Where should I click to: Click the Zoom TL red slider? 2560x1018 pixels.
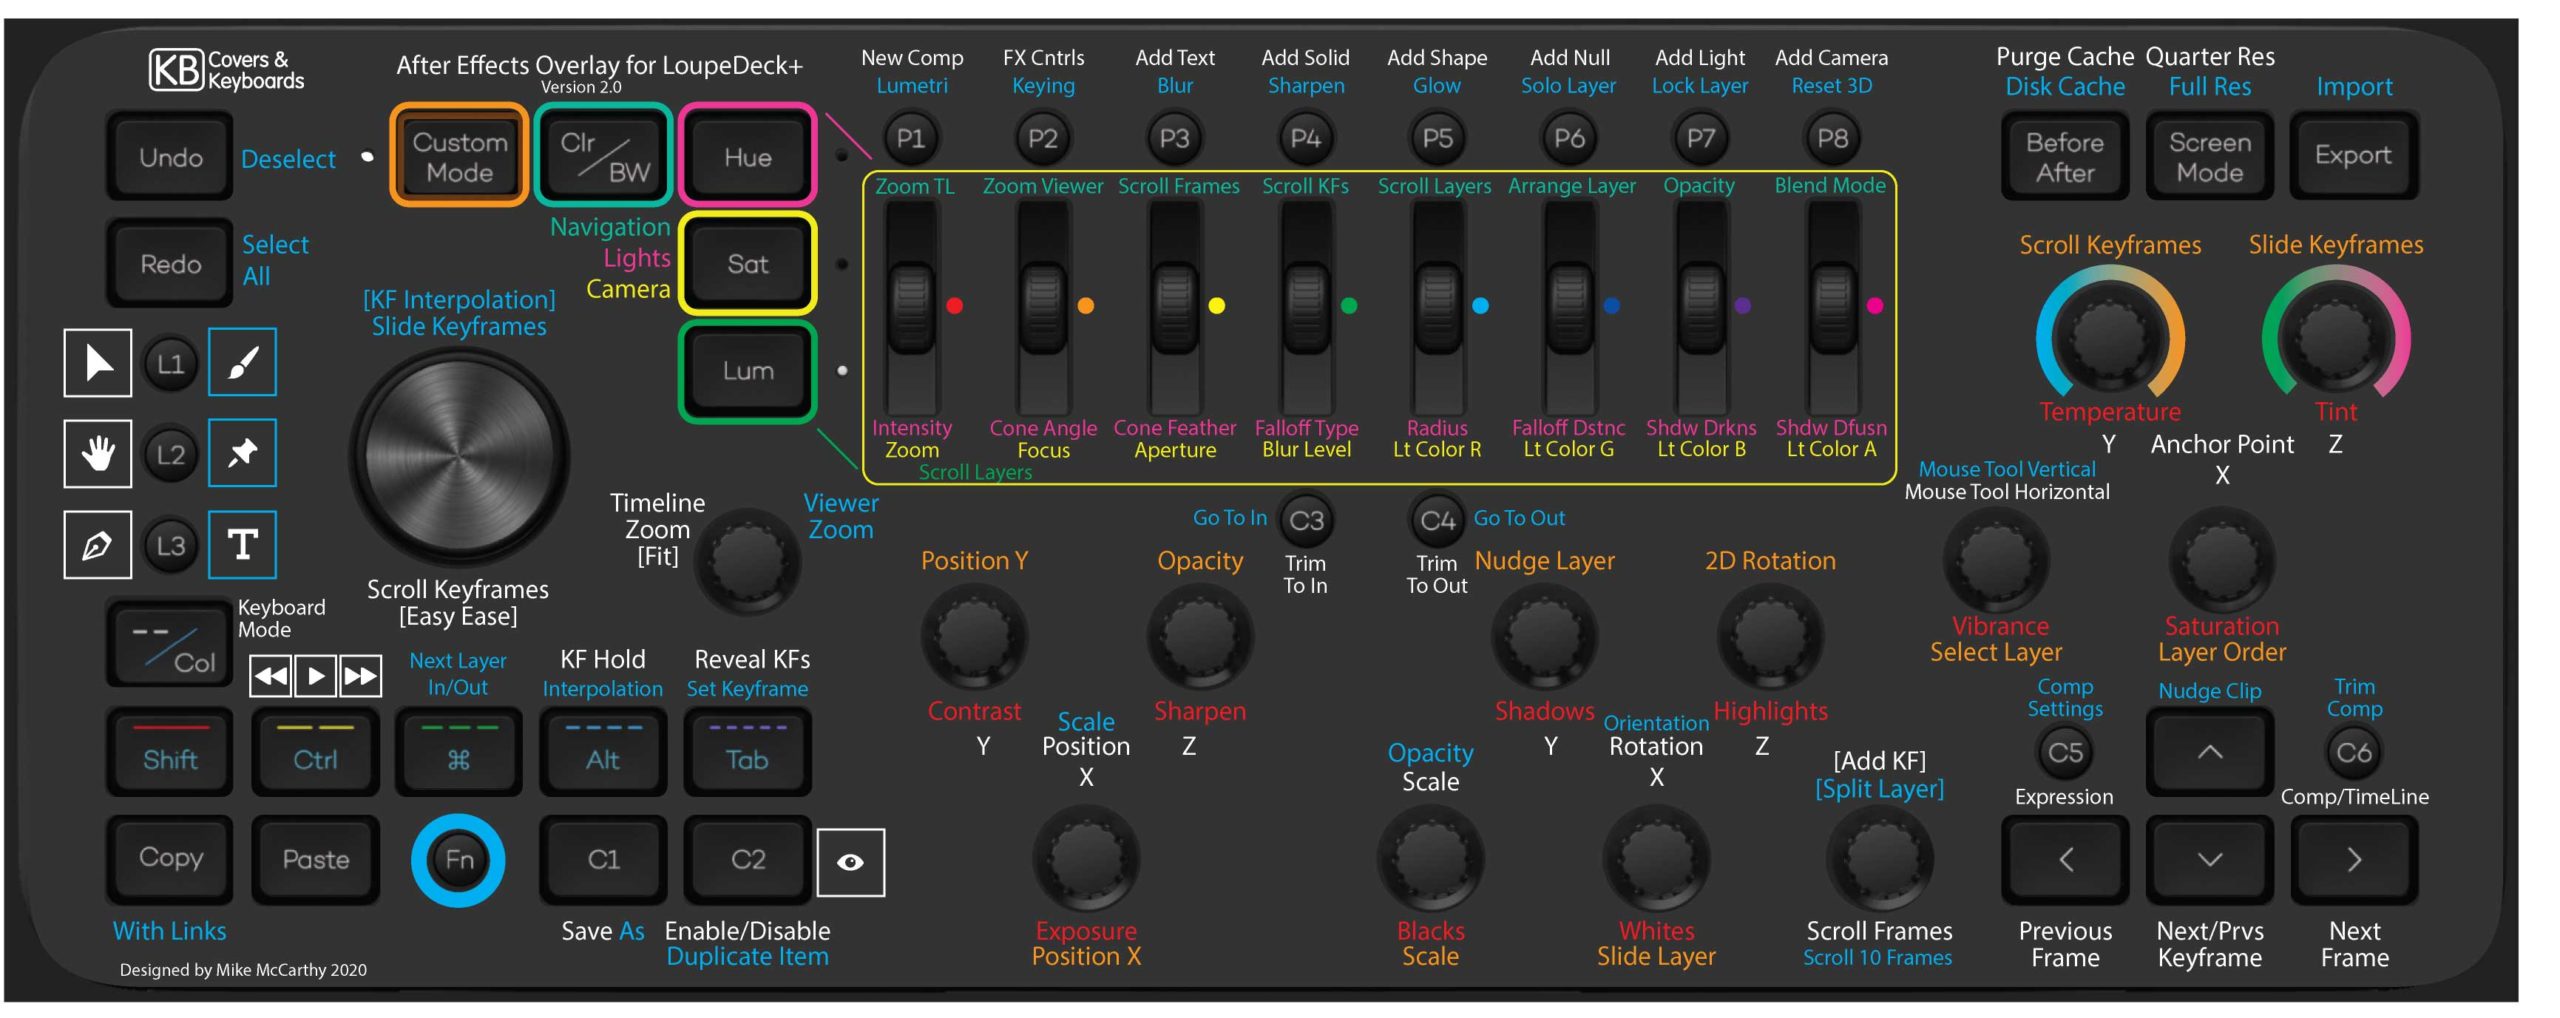(x=911, y=306)
